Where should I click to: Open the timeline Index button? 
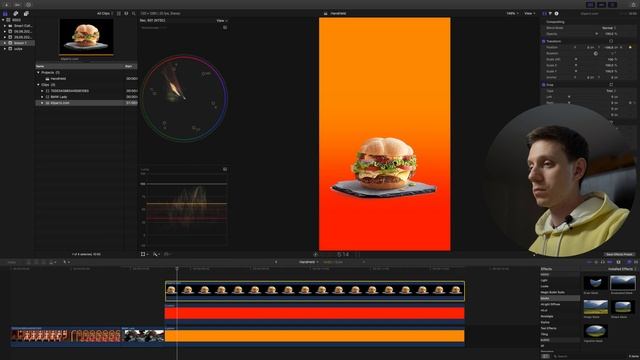tap(12, 262)
